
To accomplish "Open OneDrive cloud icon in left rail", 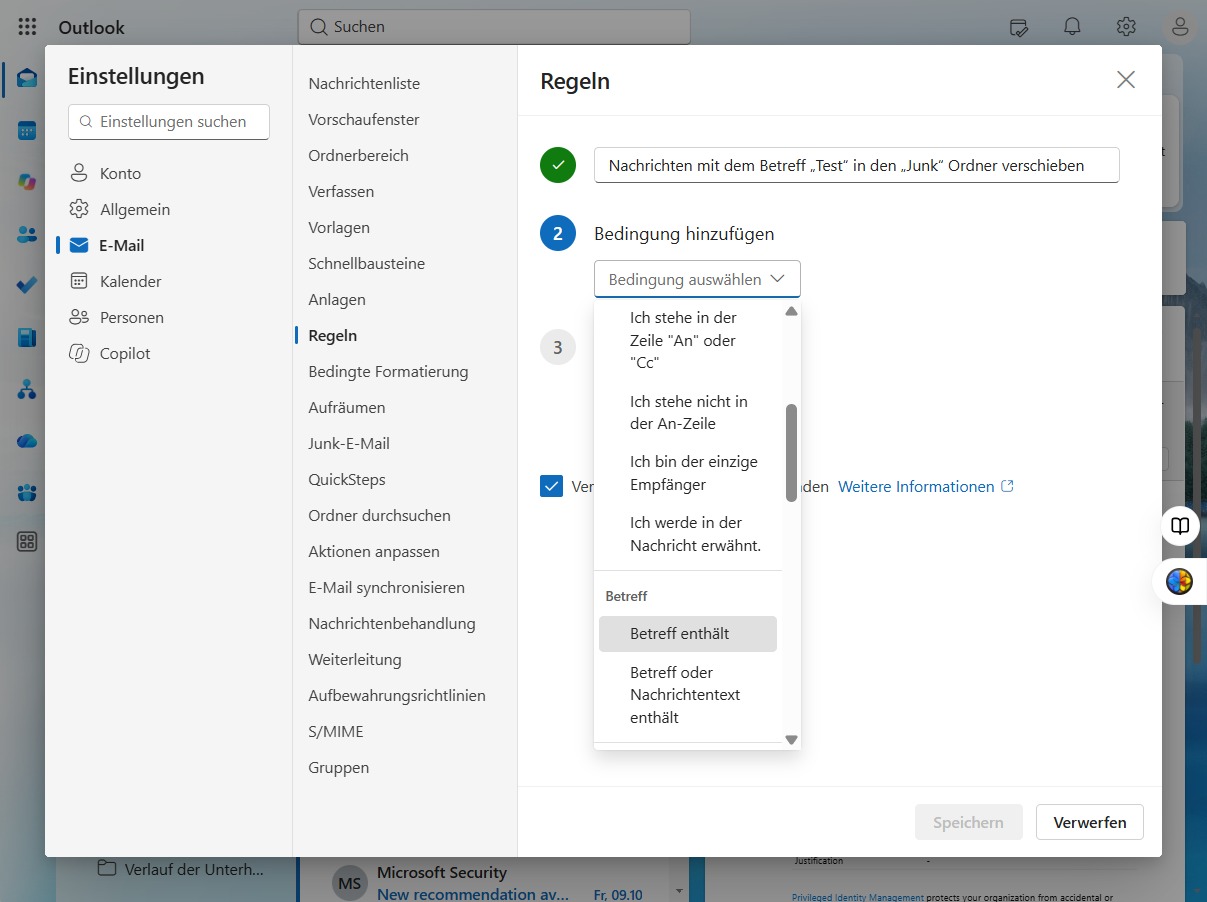I will [27, 440].
